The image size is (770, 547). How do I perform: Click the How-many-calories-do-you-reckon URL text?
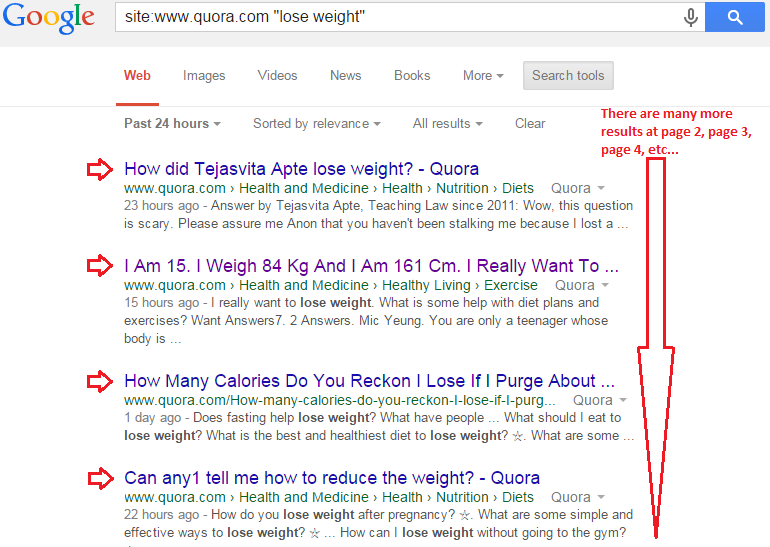340,401
